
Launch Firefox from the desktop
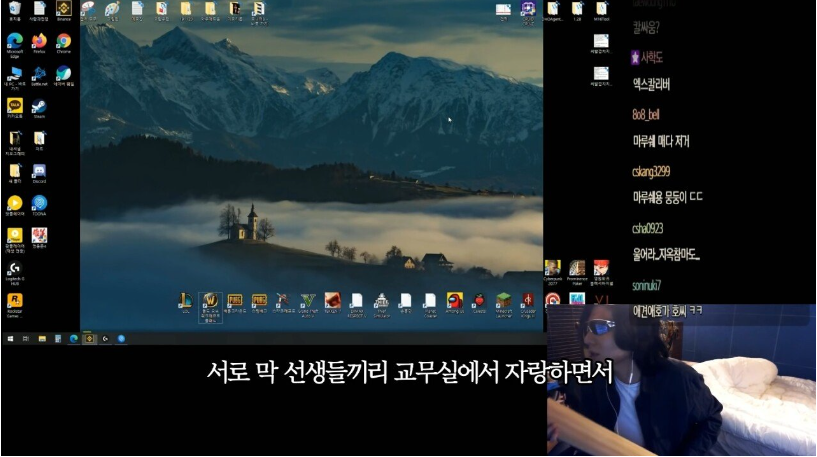pos(39,43)
